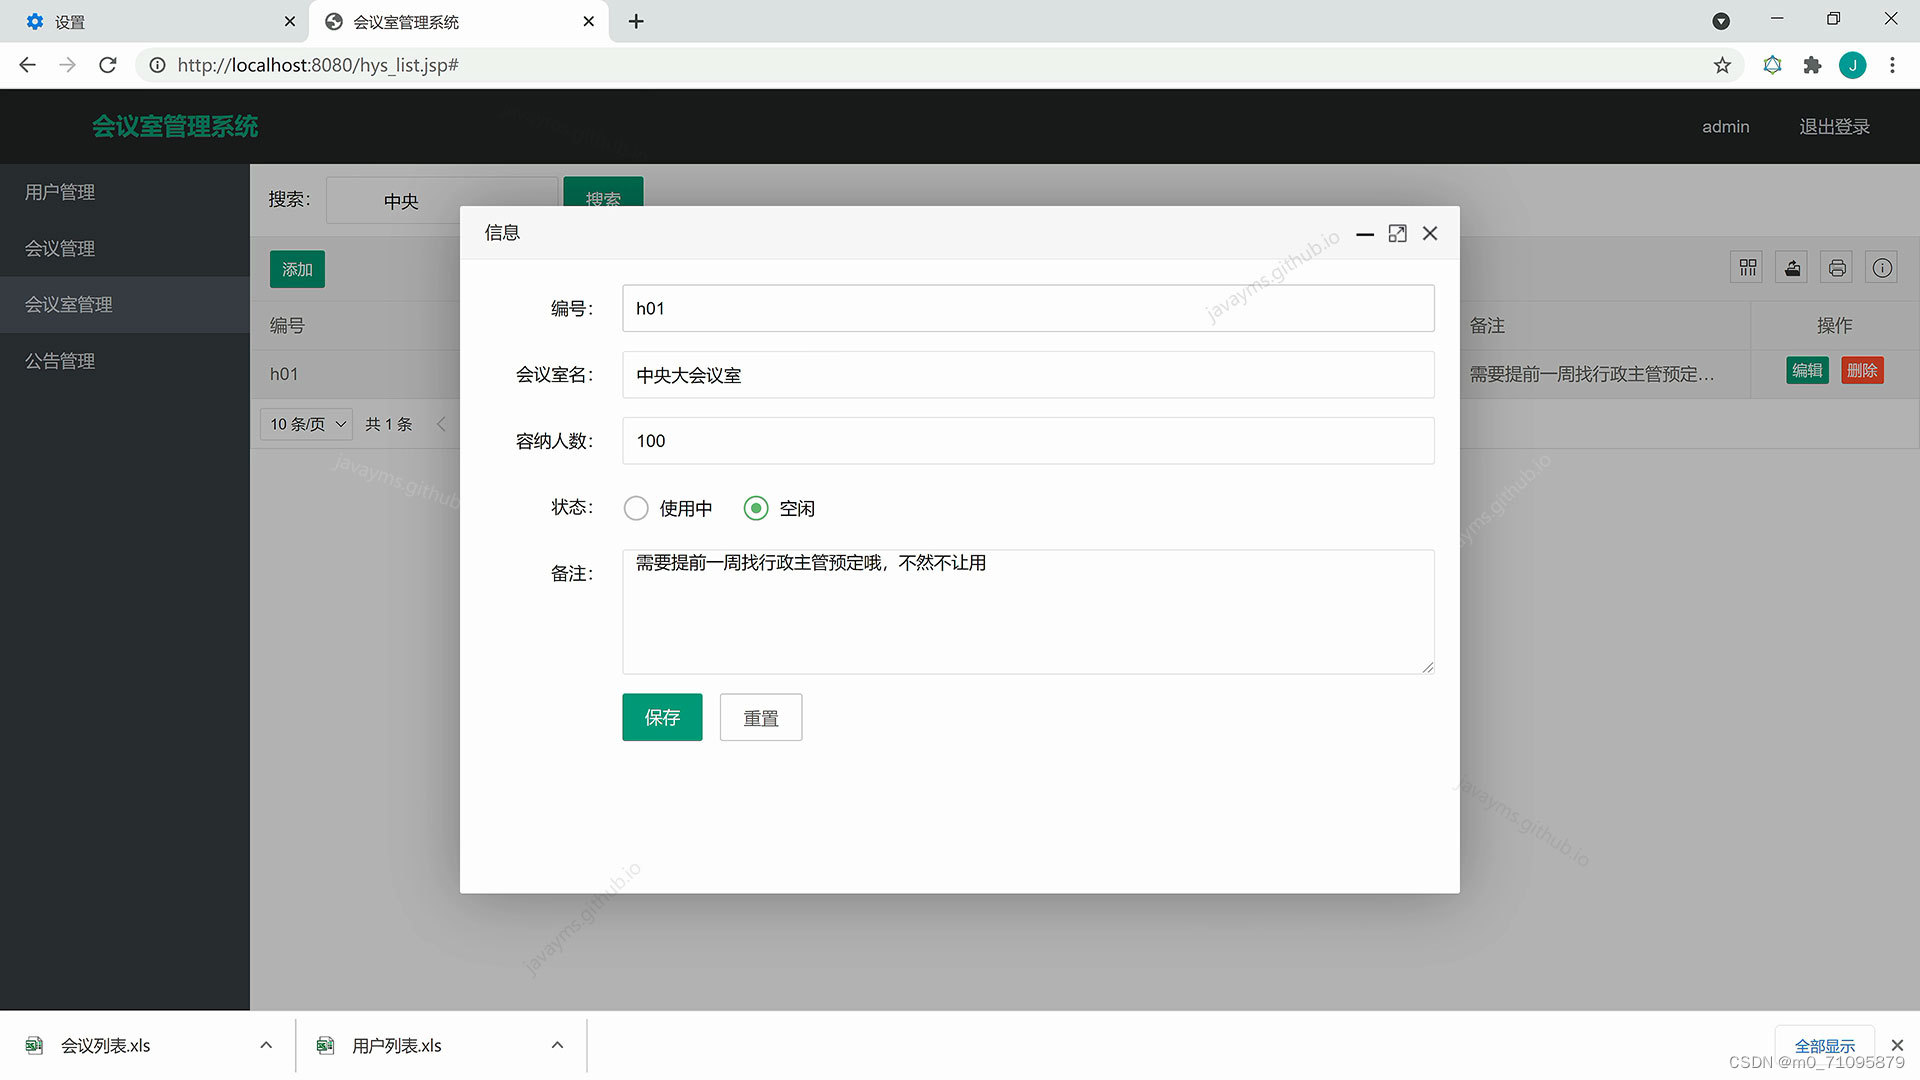The height and width of the screenshot is (1080, 1920).
Task: Open 会议管理 in the sidebar
Action: (124, 248)
